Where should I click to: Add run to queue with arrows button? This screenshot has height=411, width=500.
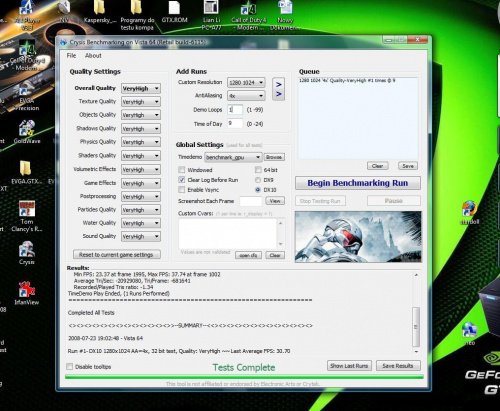pos(279,89)
